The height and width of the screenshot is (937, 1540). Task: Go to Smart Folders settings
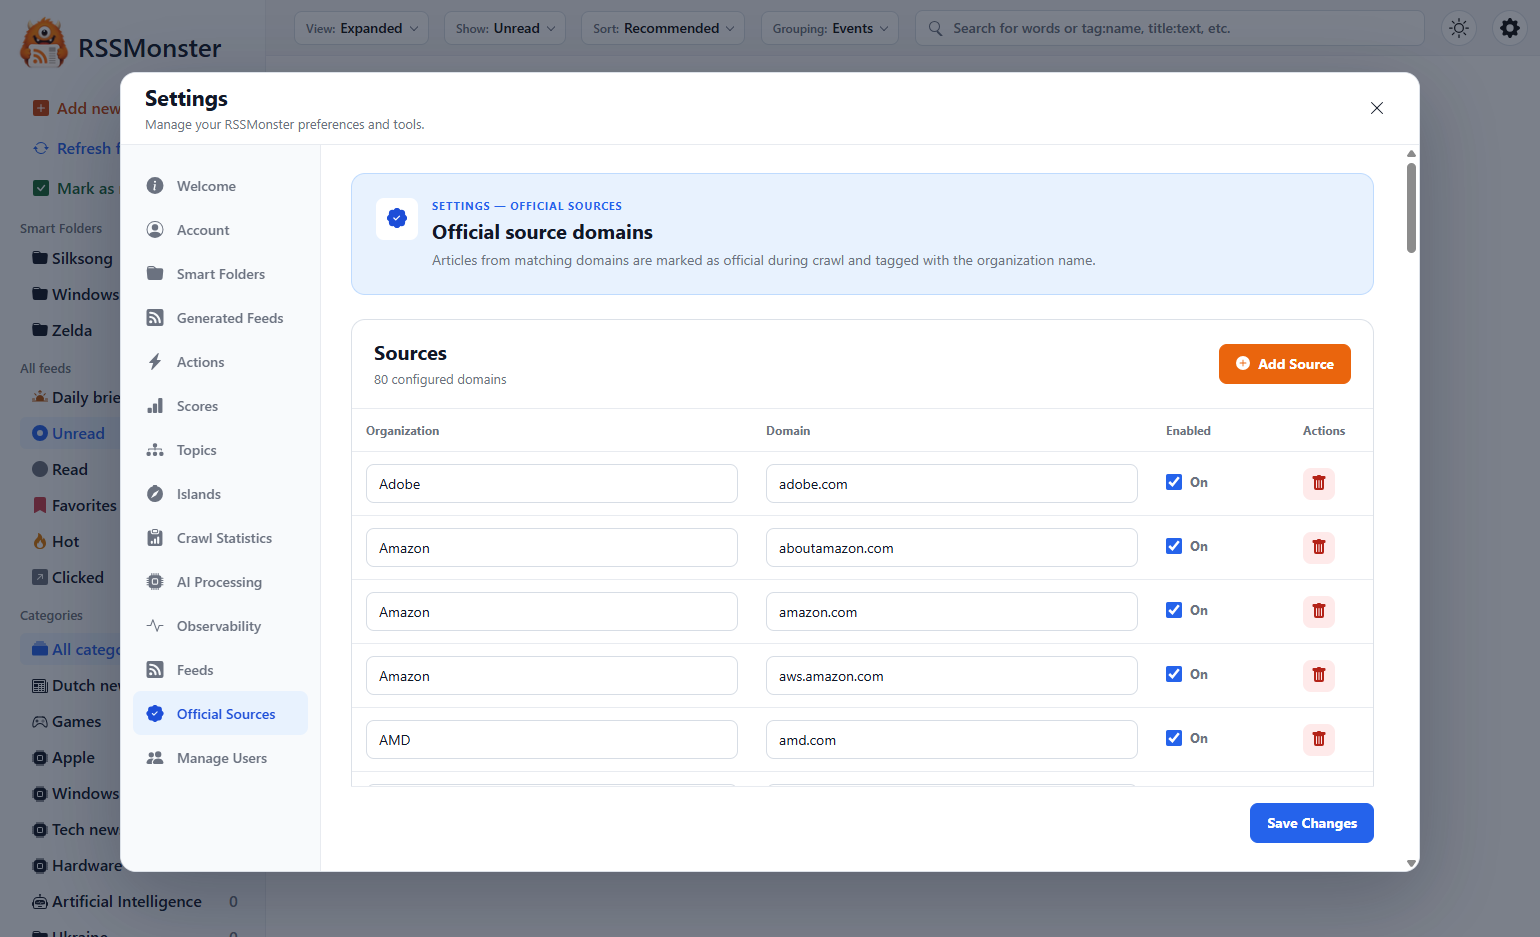[x=220, y=274]
